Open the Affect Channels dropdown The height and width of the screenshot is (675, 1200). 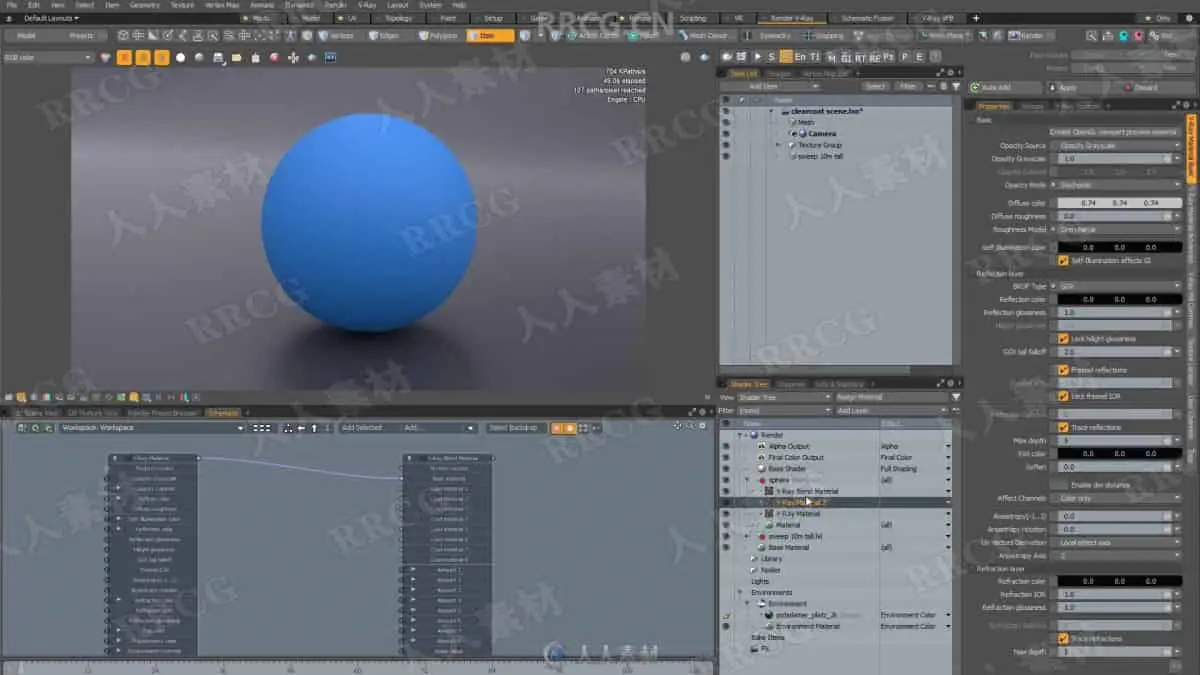click(1120, 498)
